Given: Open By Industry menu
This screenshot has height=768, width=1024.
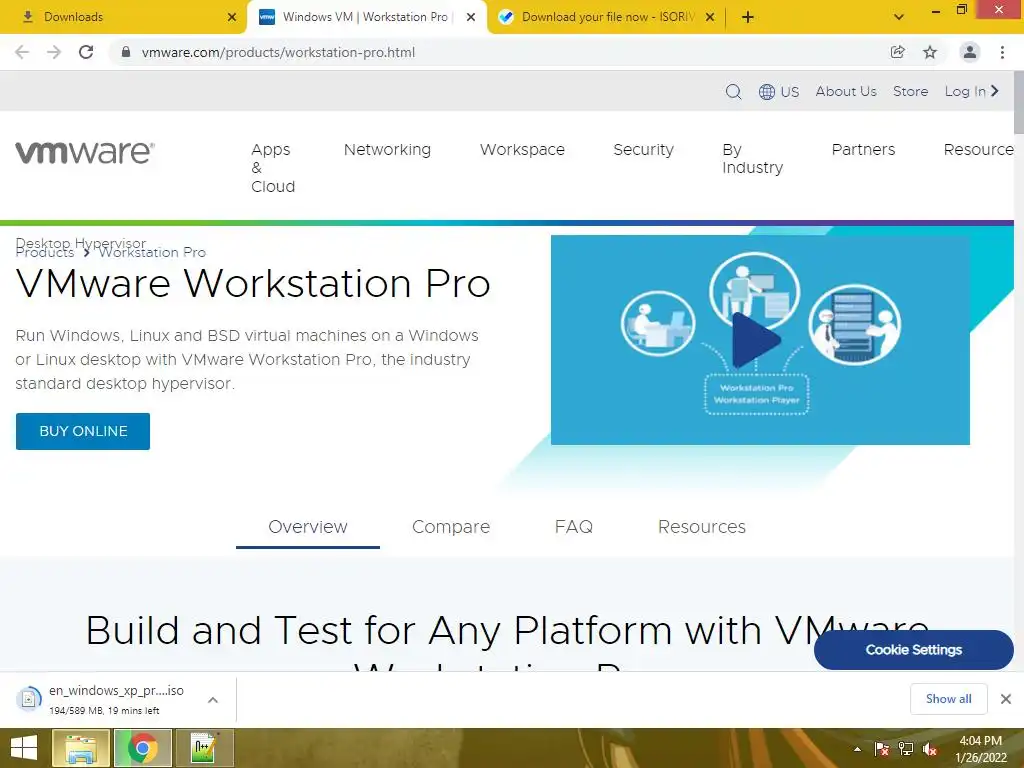Looking at the screenshot, I should (x=752, y=159).
